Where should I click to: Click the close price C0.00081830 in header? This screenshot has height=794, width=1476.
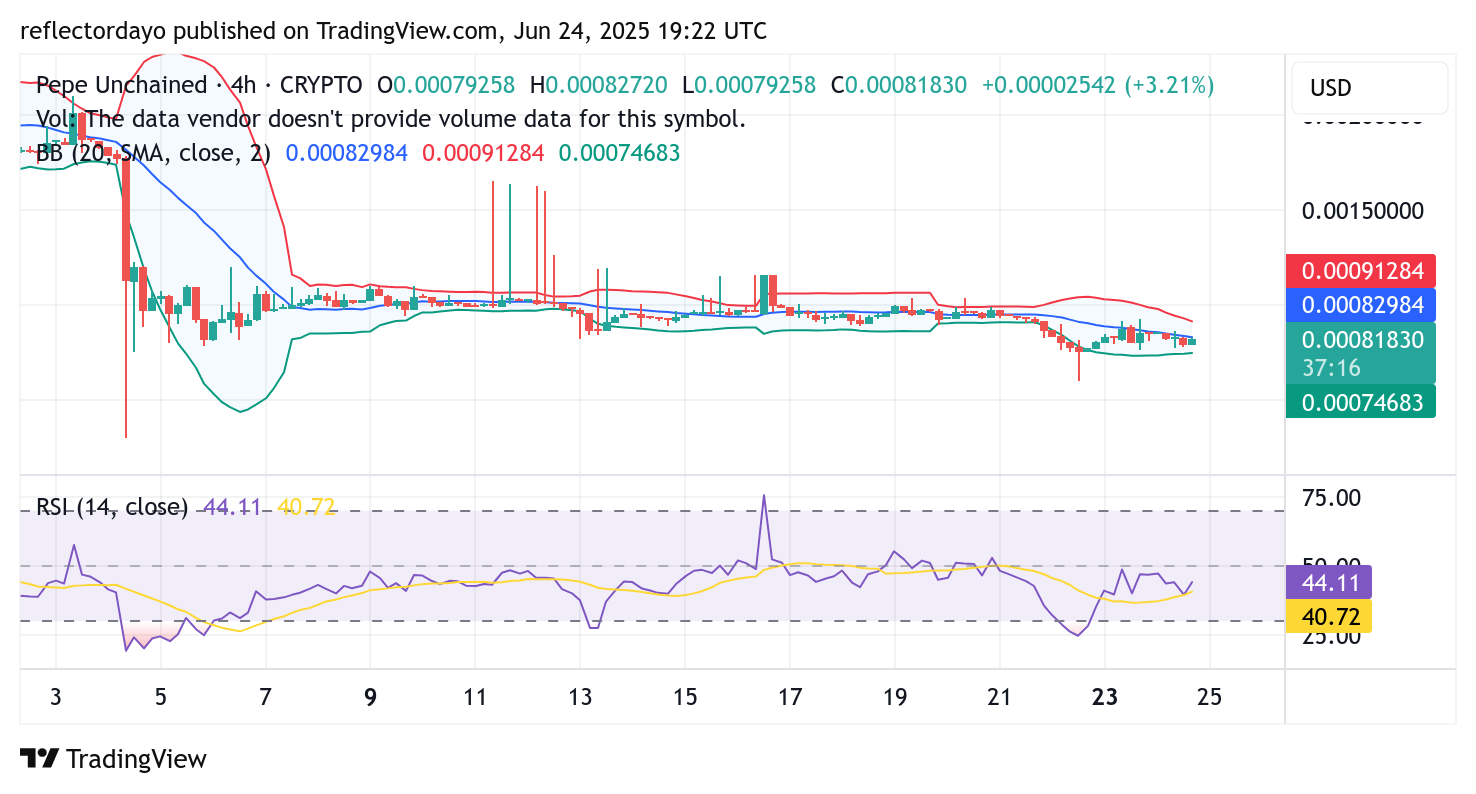point(899,85)
